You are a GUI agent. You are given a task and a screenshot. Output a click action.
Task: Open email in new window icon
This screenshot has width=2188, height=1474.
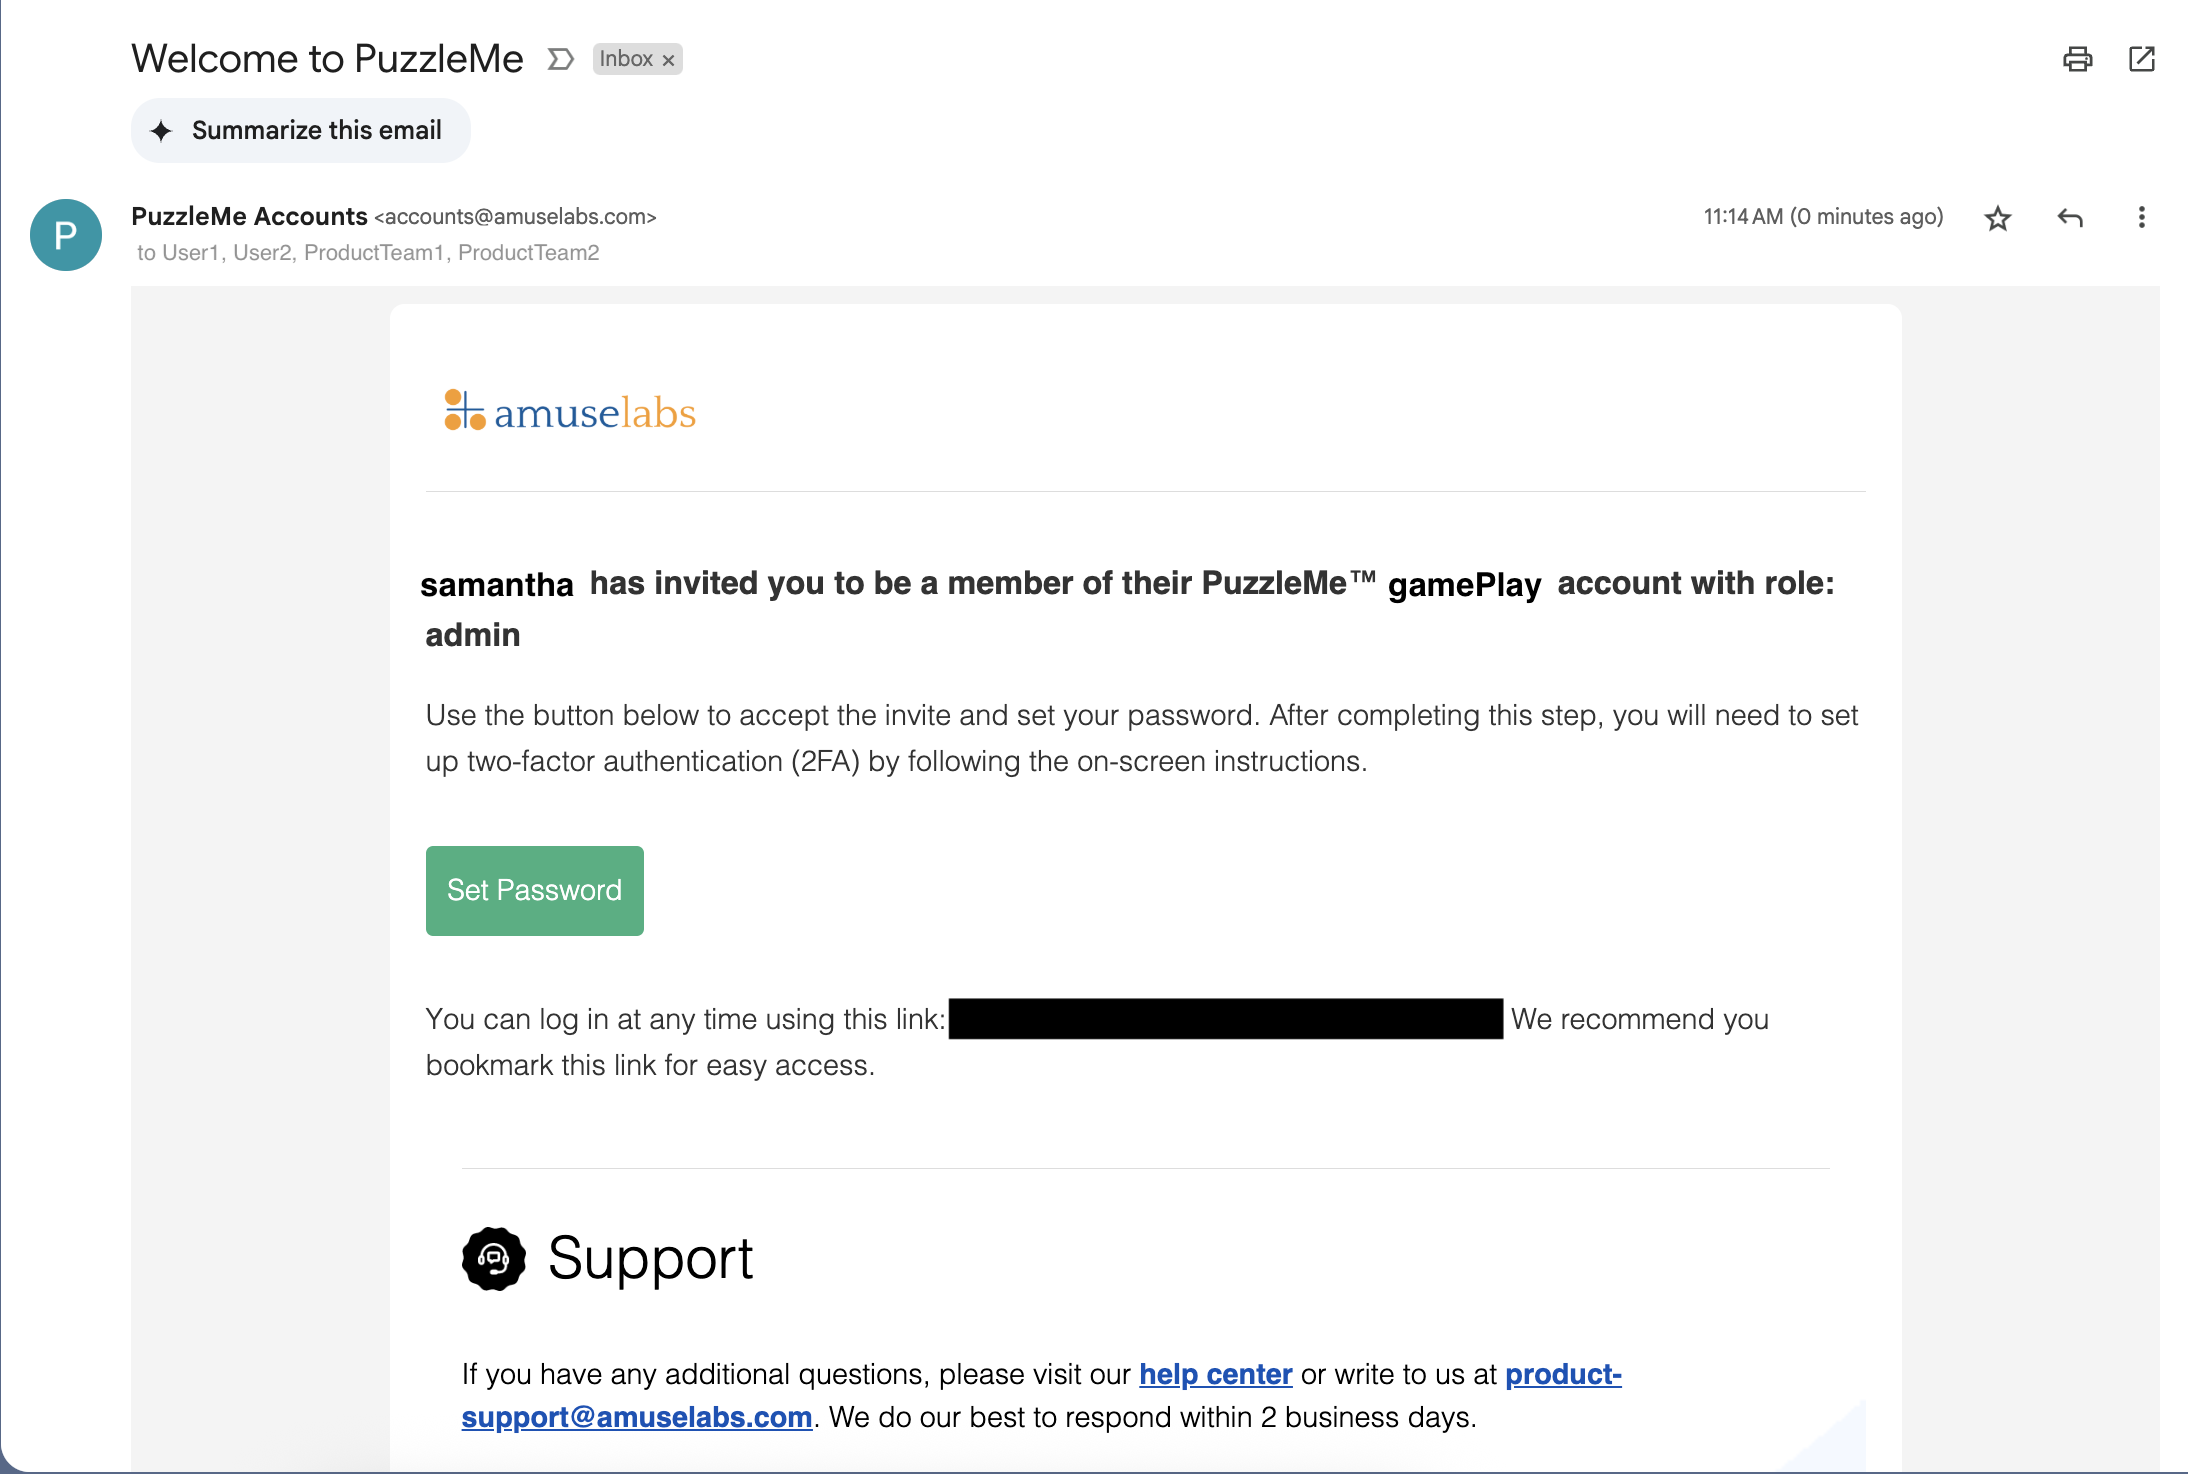click(x=2141, y=59)
